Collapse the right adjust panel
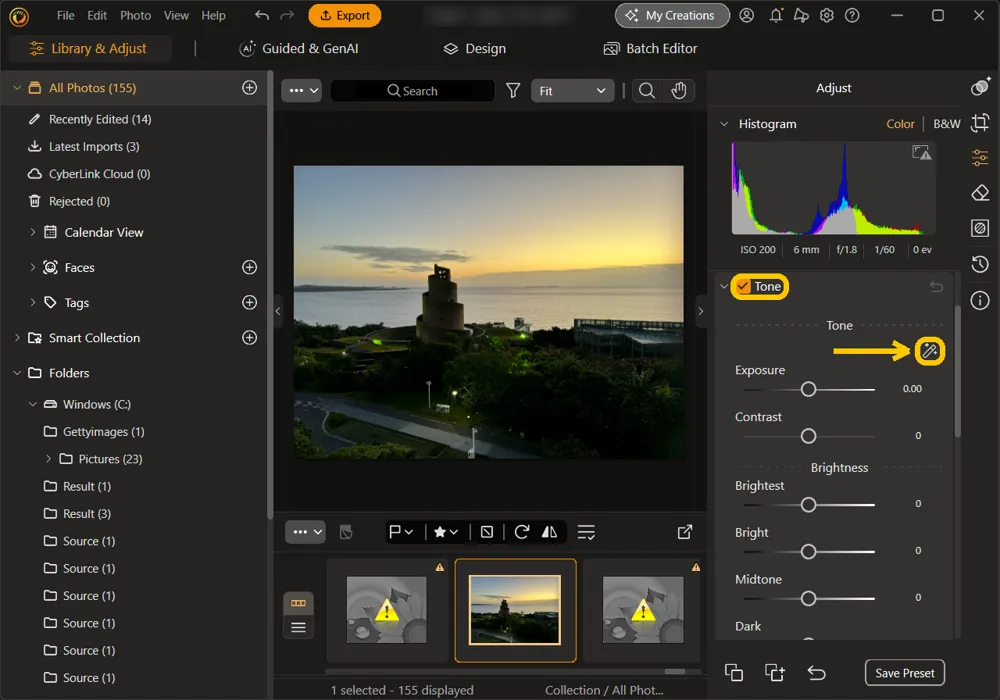 [700, 311]
